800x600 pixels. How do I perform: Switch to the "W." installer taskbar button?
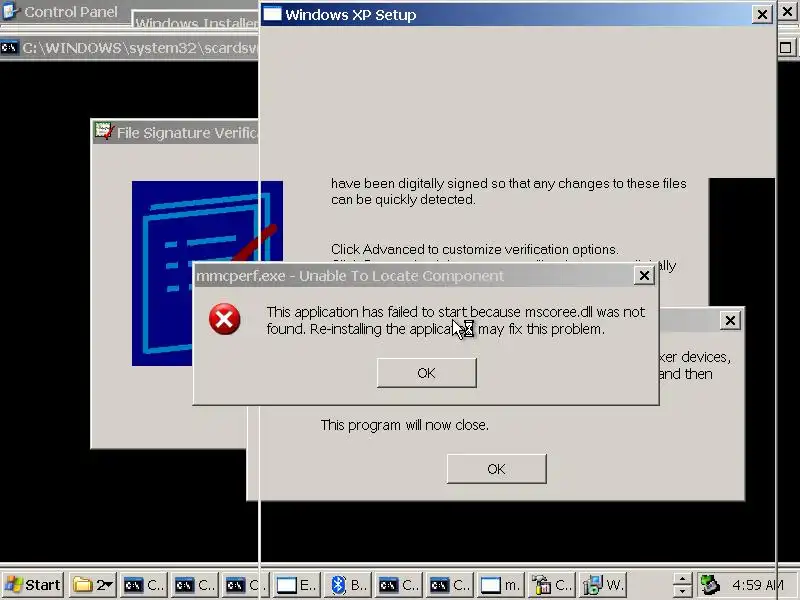tap(604, 585)
